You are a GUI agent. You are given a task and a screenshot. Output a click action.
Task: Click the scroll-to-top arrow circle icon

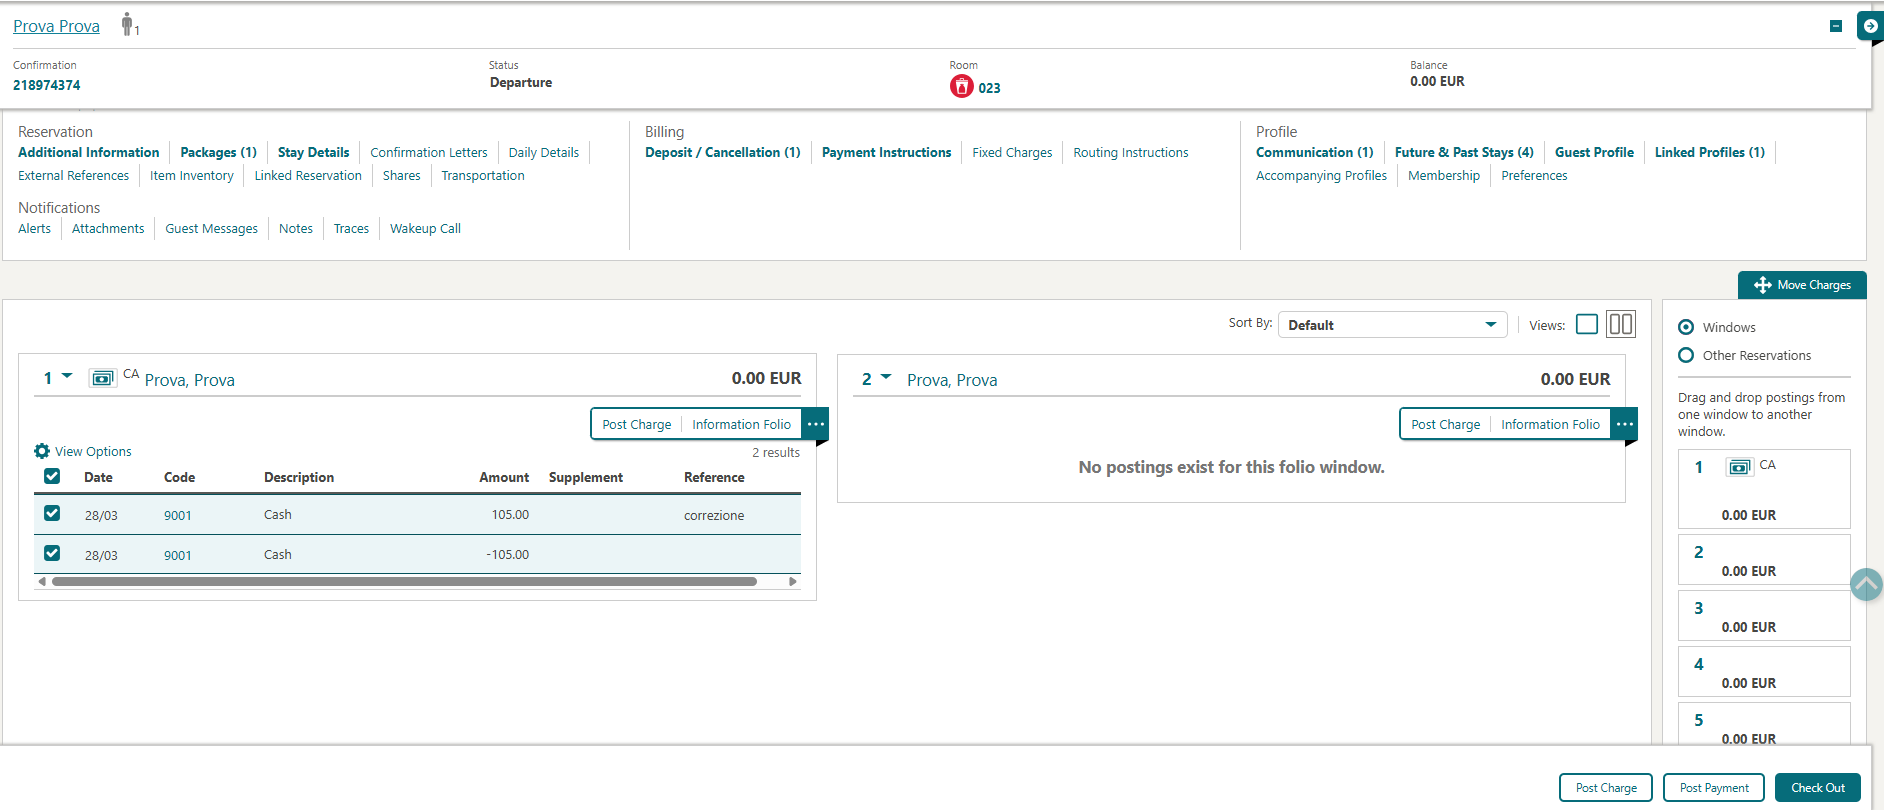1866,584
